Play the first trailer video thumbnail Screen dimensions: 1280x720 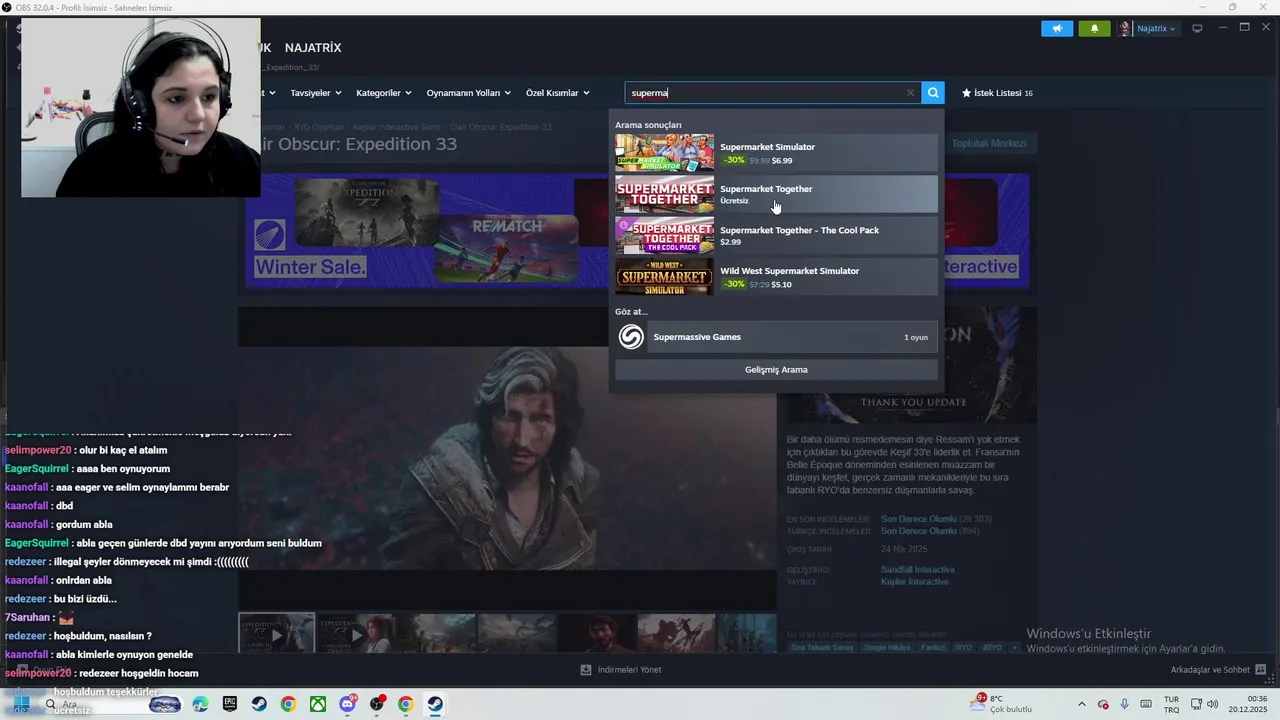[x=276, y=634]
